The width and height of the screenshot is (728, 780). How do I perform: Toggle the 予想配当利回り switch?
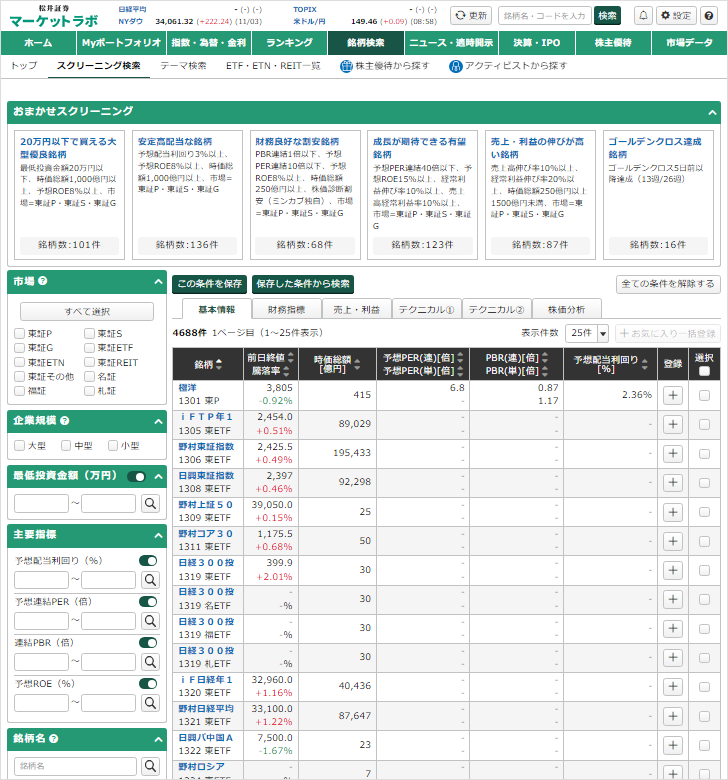(148, 561)
